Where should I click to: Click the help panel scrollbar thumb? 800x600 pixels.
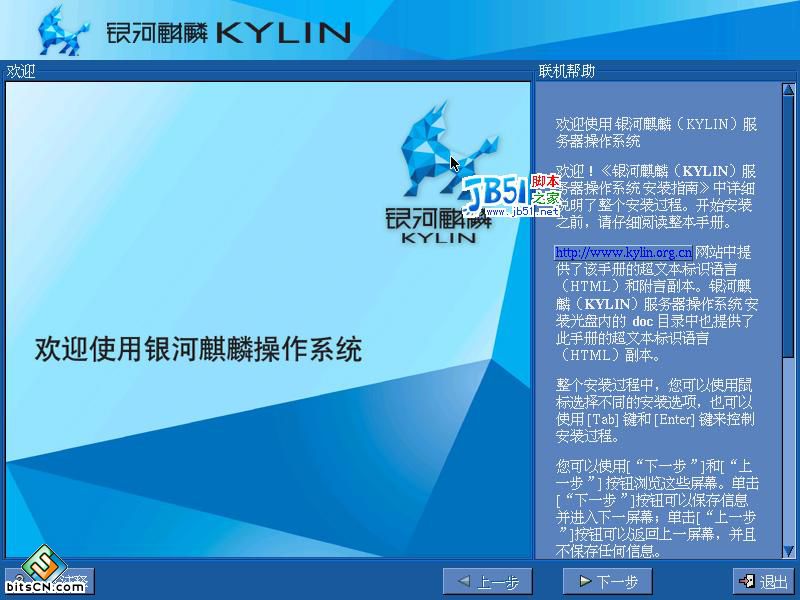788,227
